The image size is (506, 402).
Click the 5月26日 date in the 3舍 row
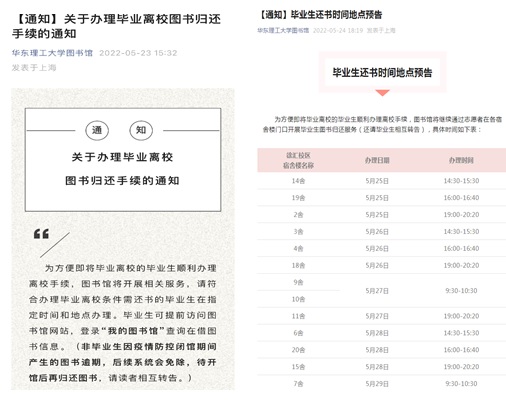coord(377,231)
